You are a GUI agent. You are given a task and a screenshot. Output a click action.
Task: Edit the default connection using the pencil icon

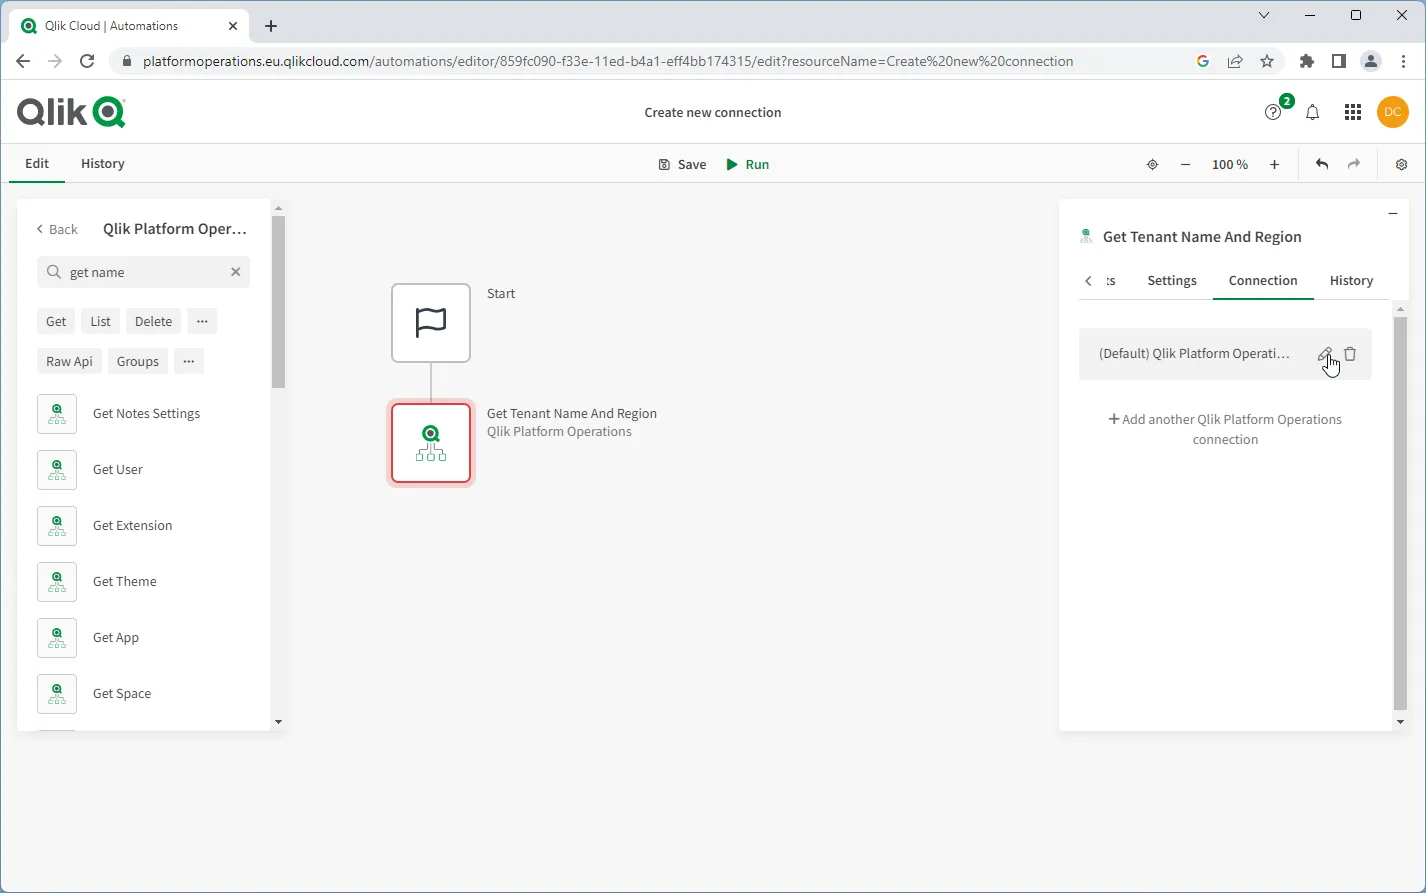click(1324, 354)
